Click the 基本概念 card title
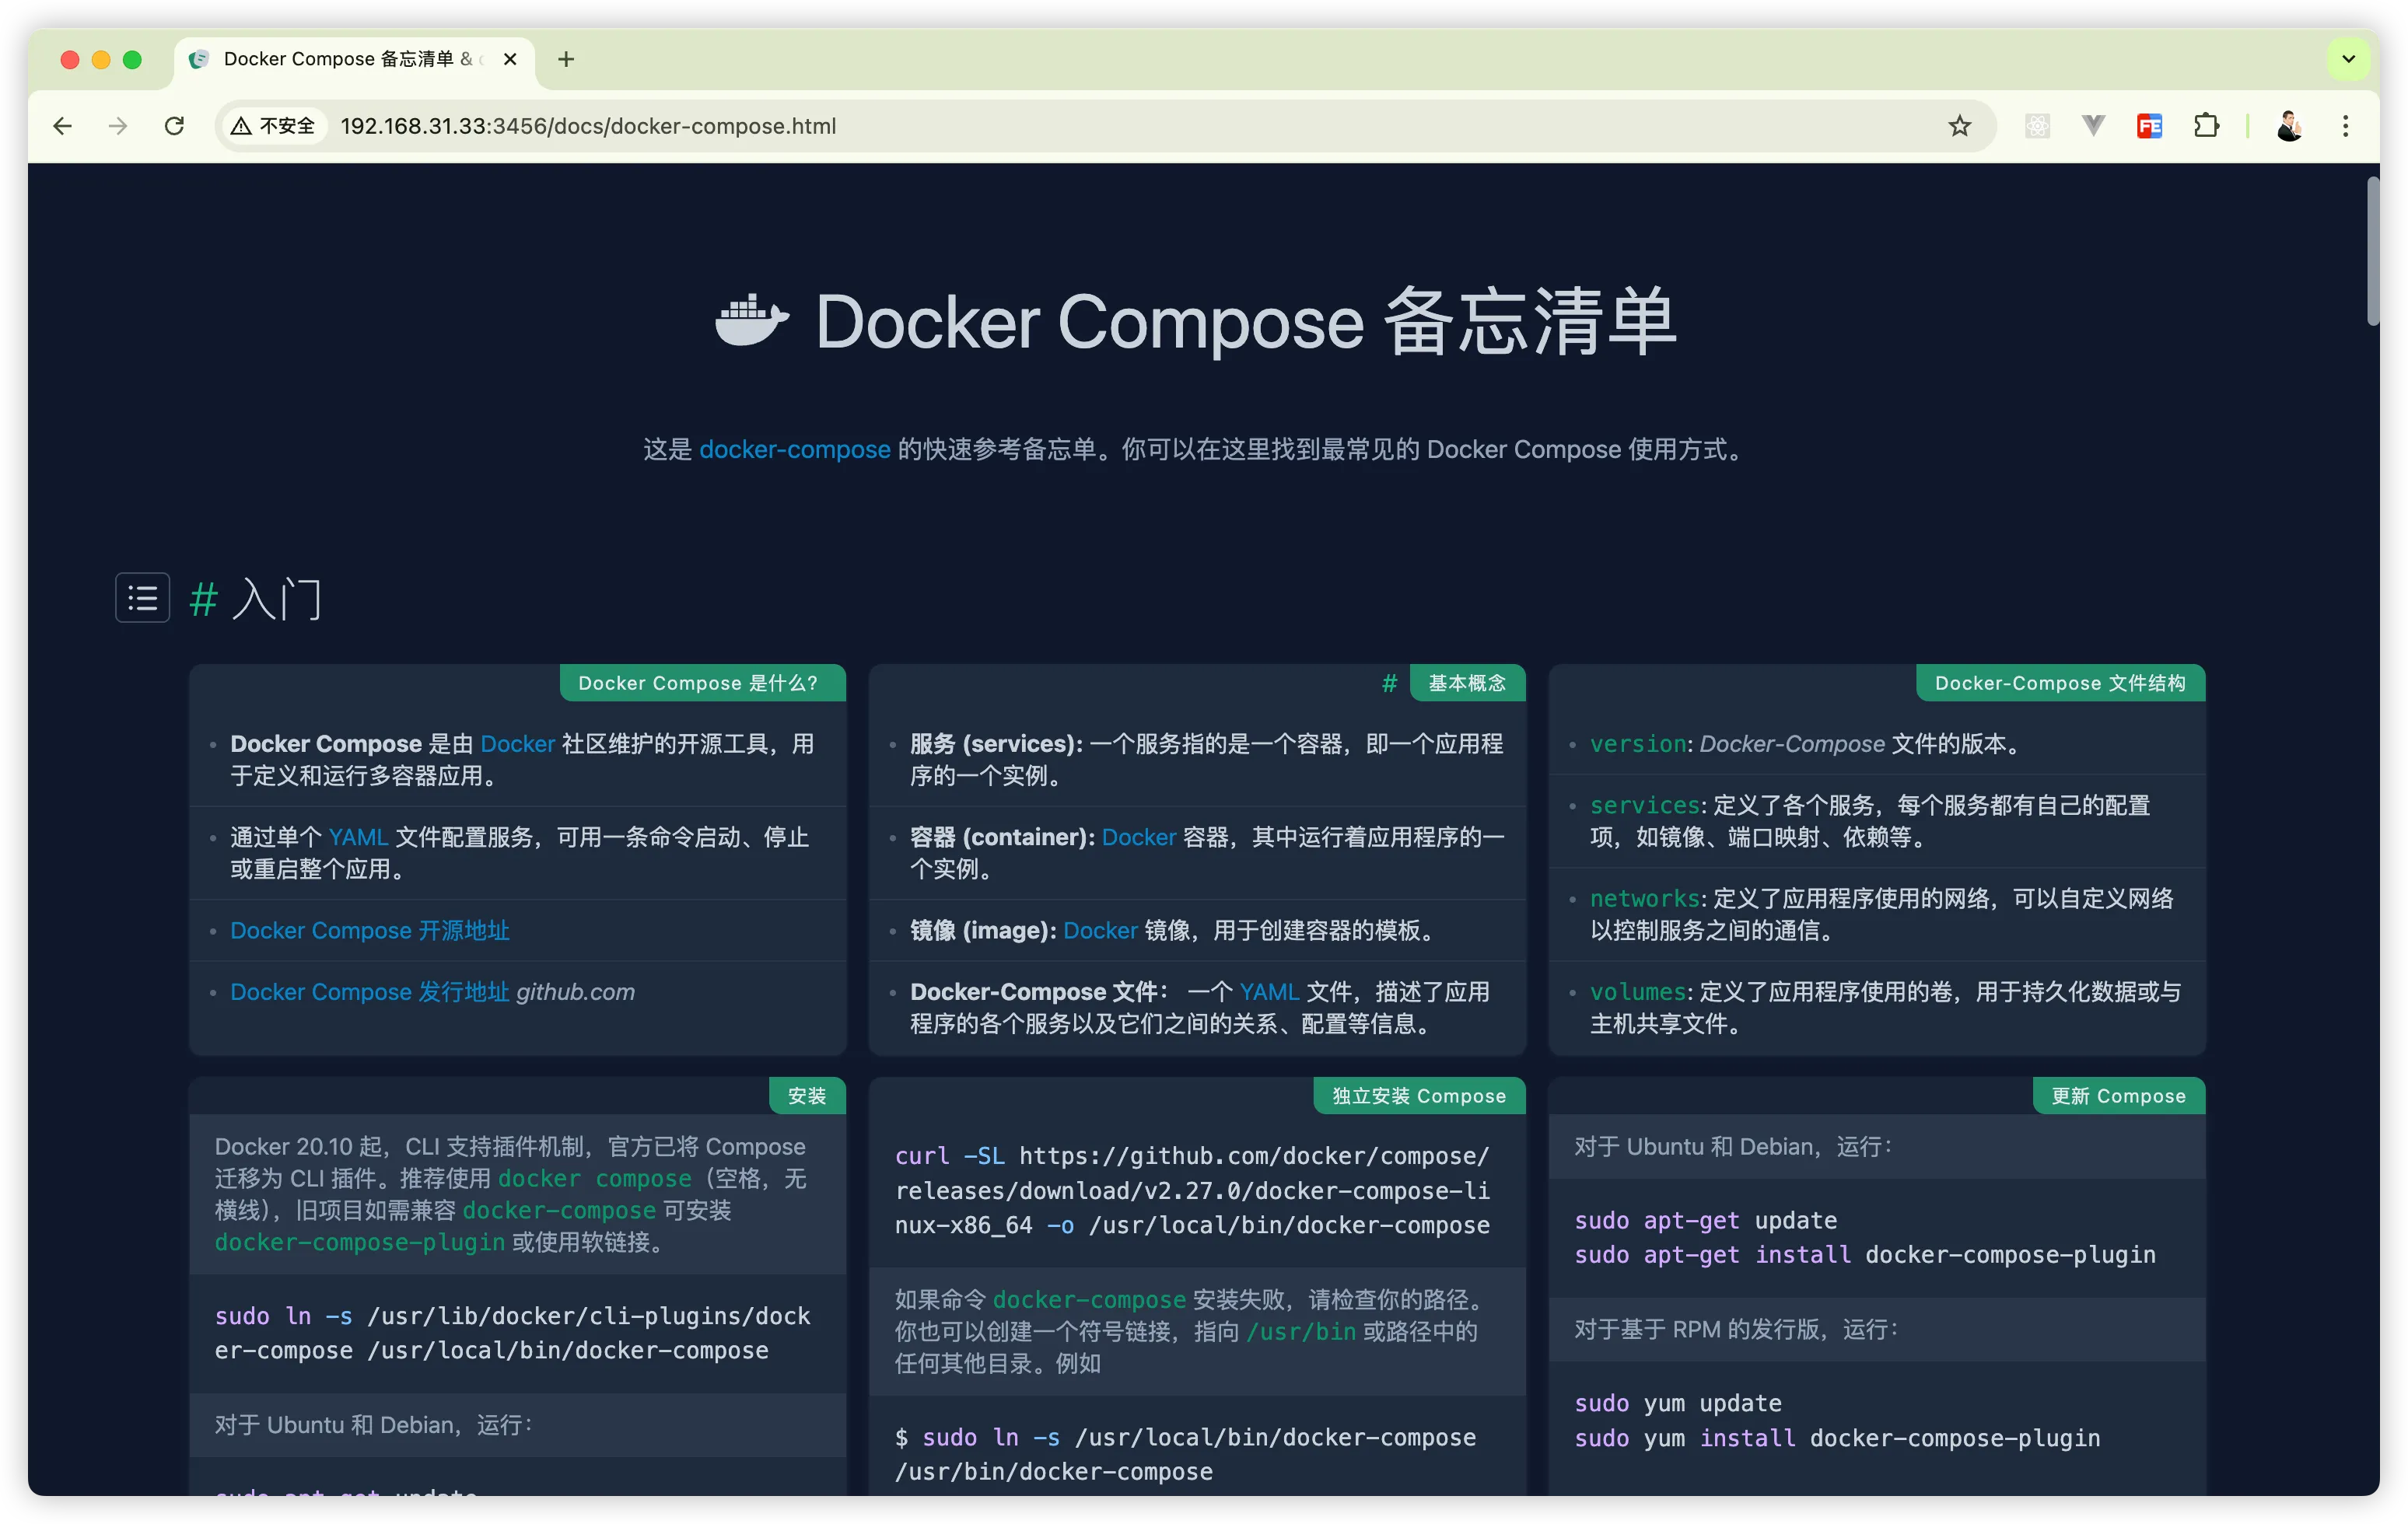 pyautogui.click(x=1467, y=683)
